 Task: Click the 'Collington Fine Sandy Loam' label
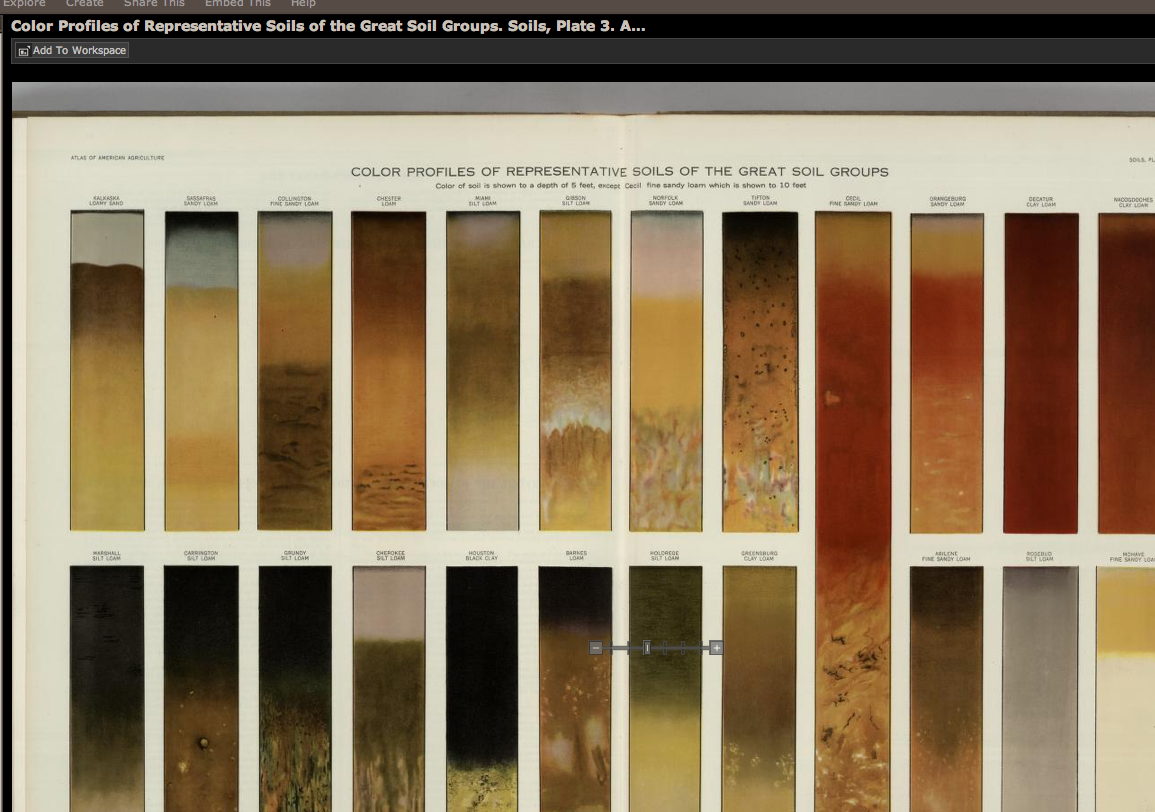click(x=295, y=201)
